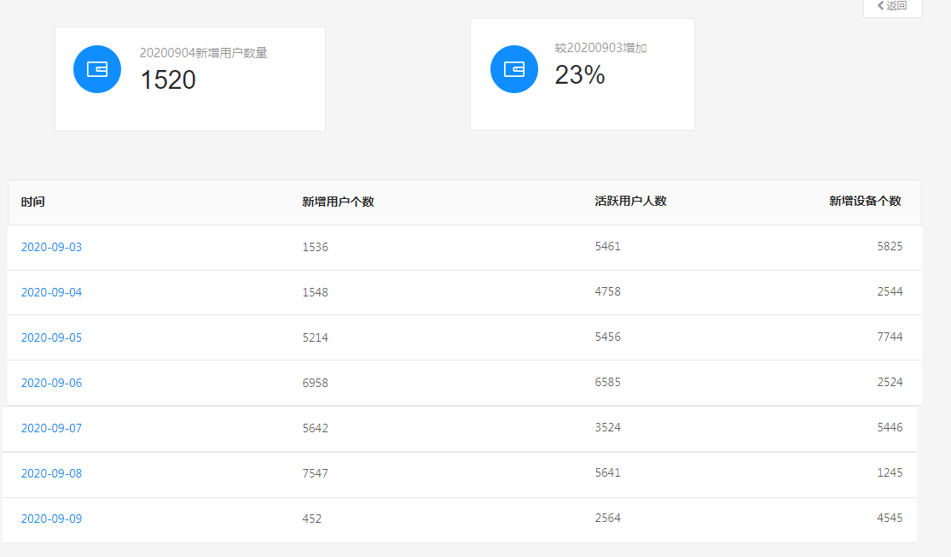The width and height of the screenshot is (951, 557).
Task: Click the 新增设备个数 column header
Action: click(865, 201)
